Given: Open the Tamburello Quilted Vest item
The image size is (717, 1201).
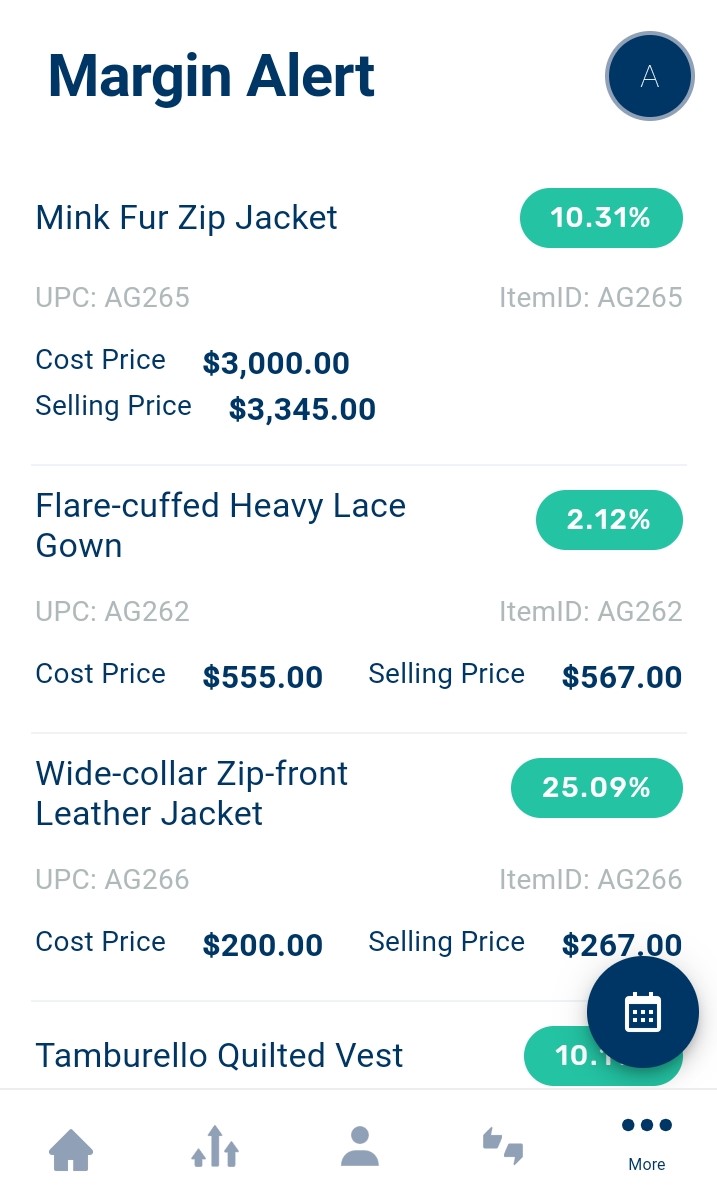Looking at the screenshot, I should click(219, 1055).
